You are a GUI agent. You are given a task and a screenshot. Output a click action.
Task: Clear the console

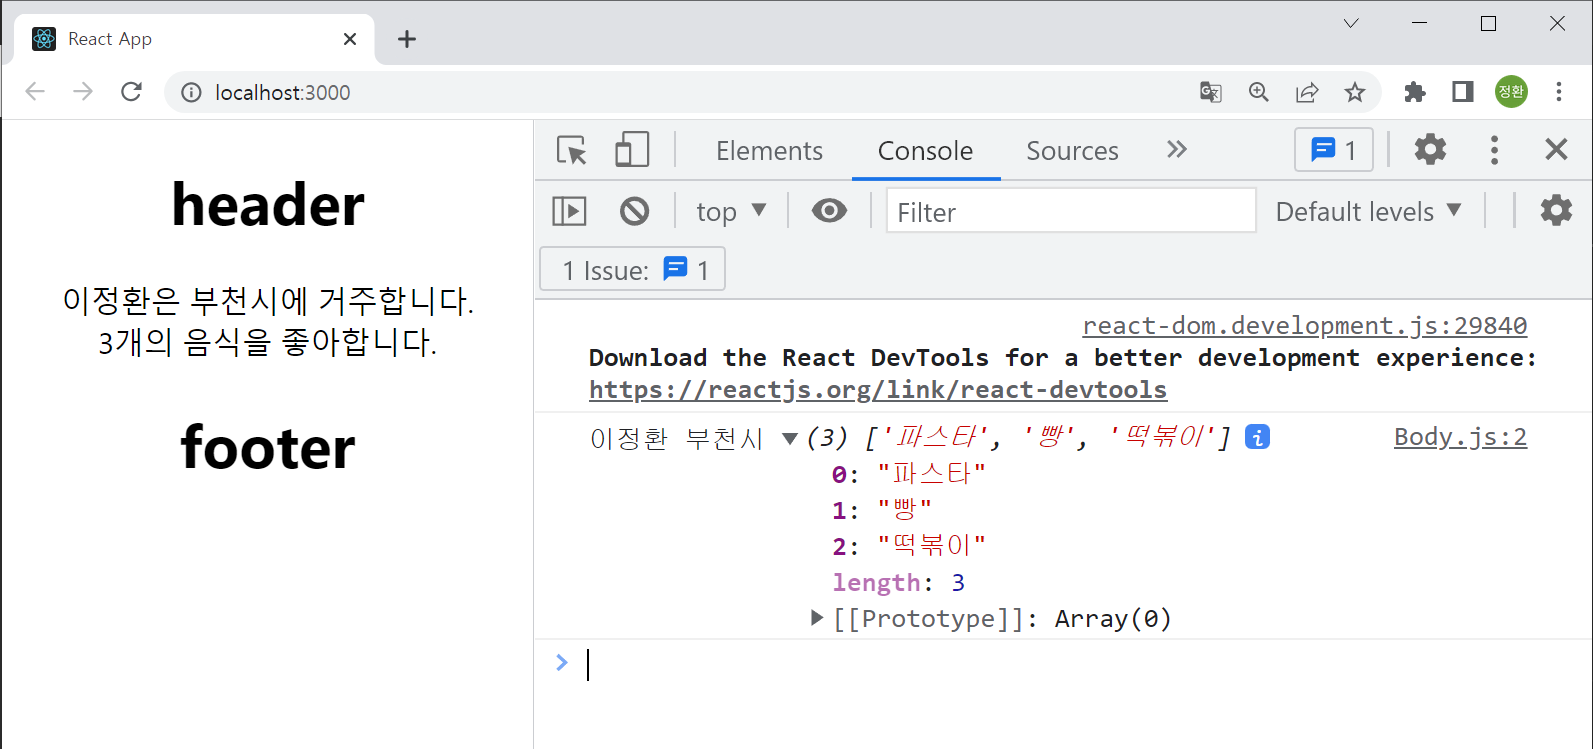coord(634,211)
